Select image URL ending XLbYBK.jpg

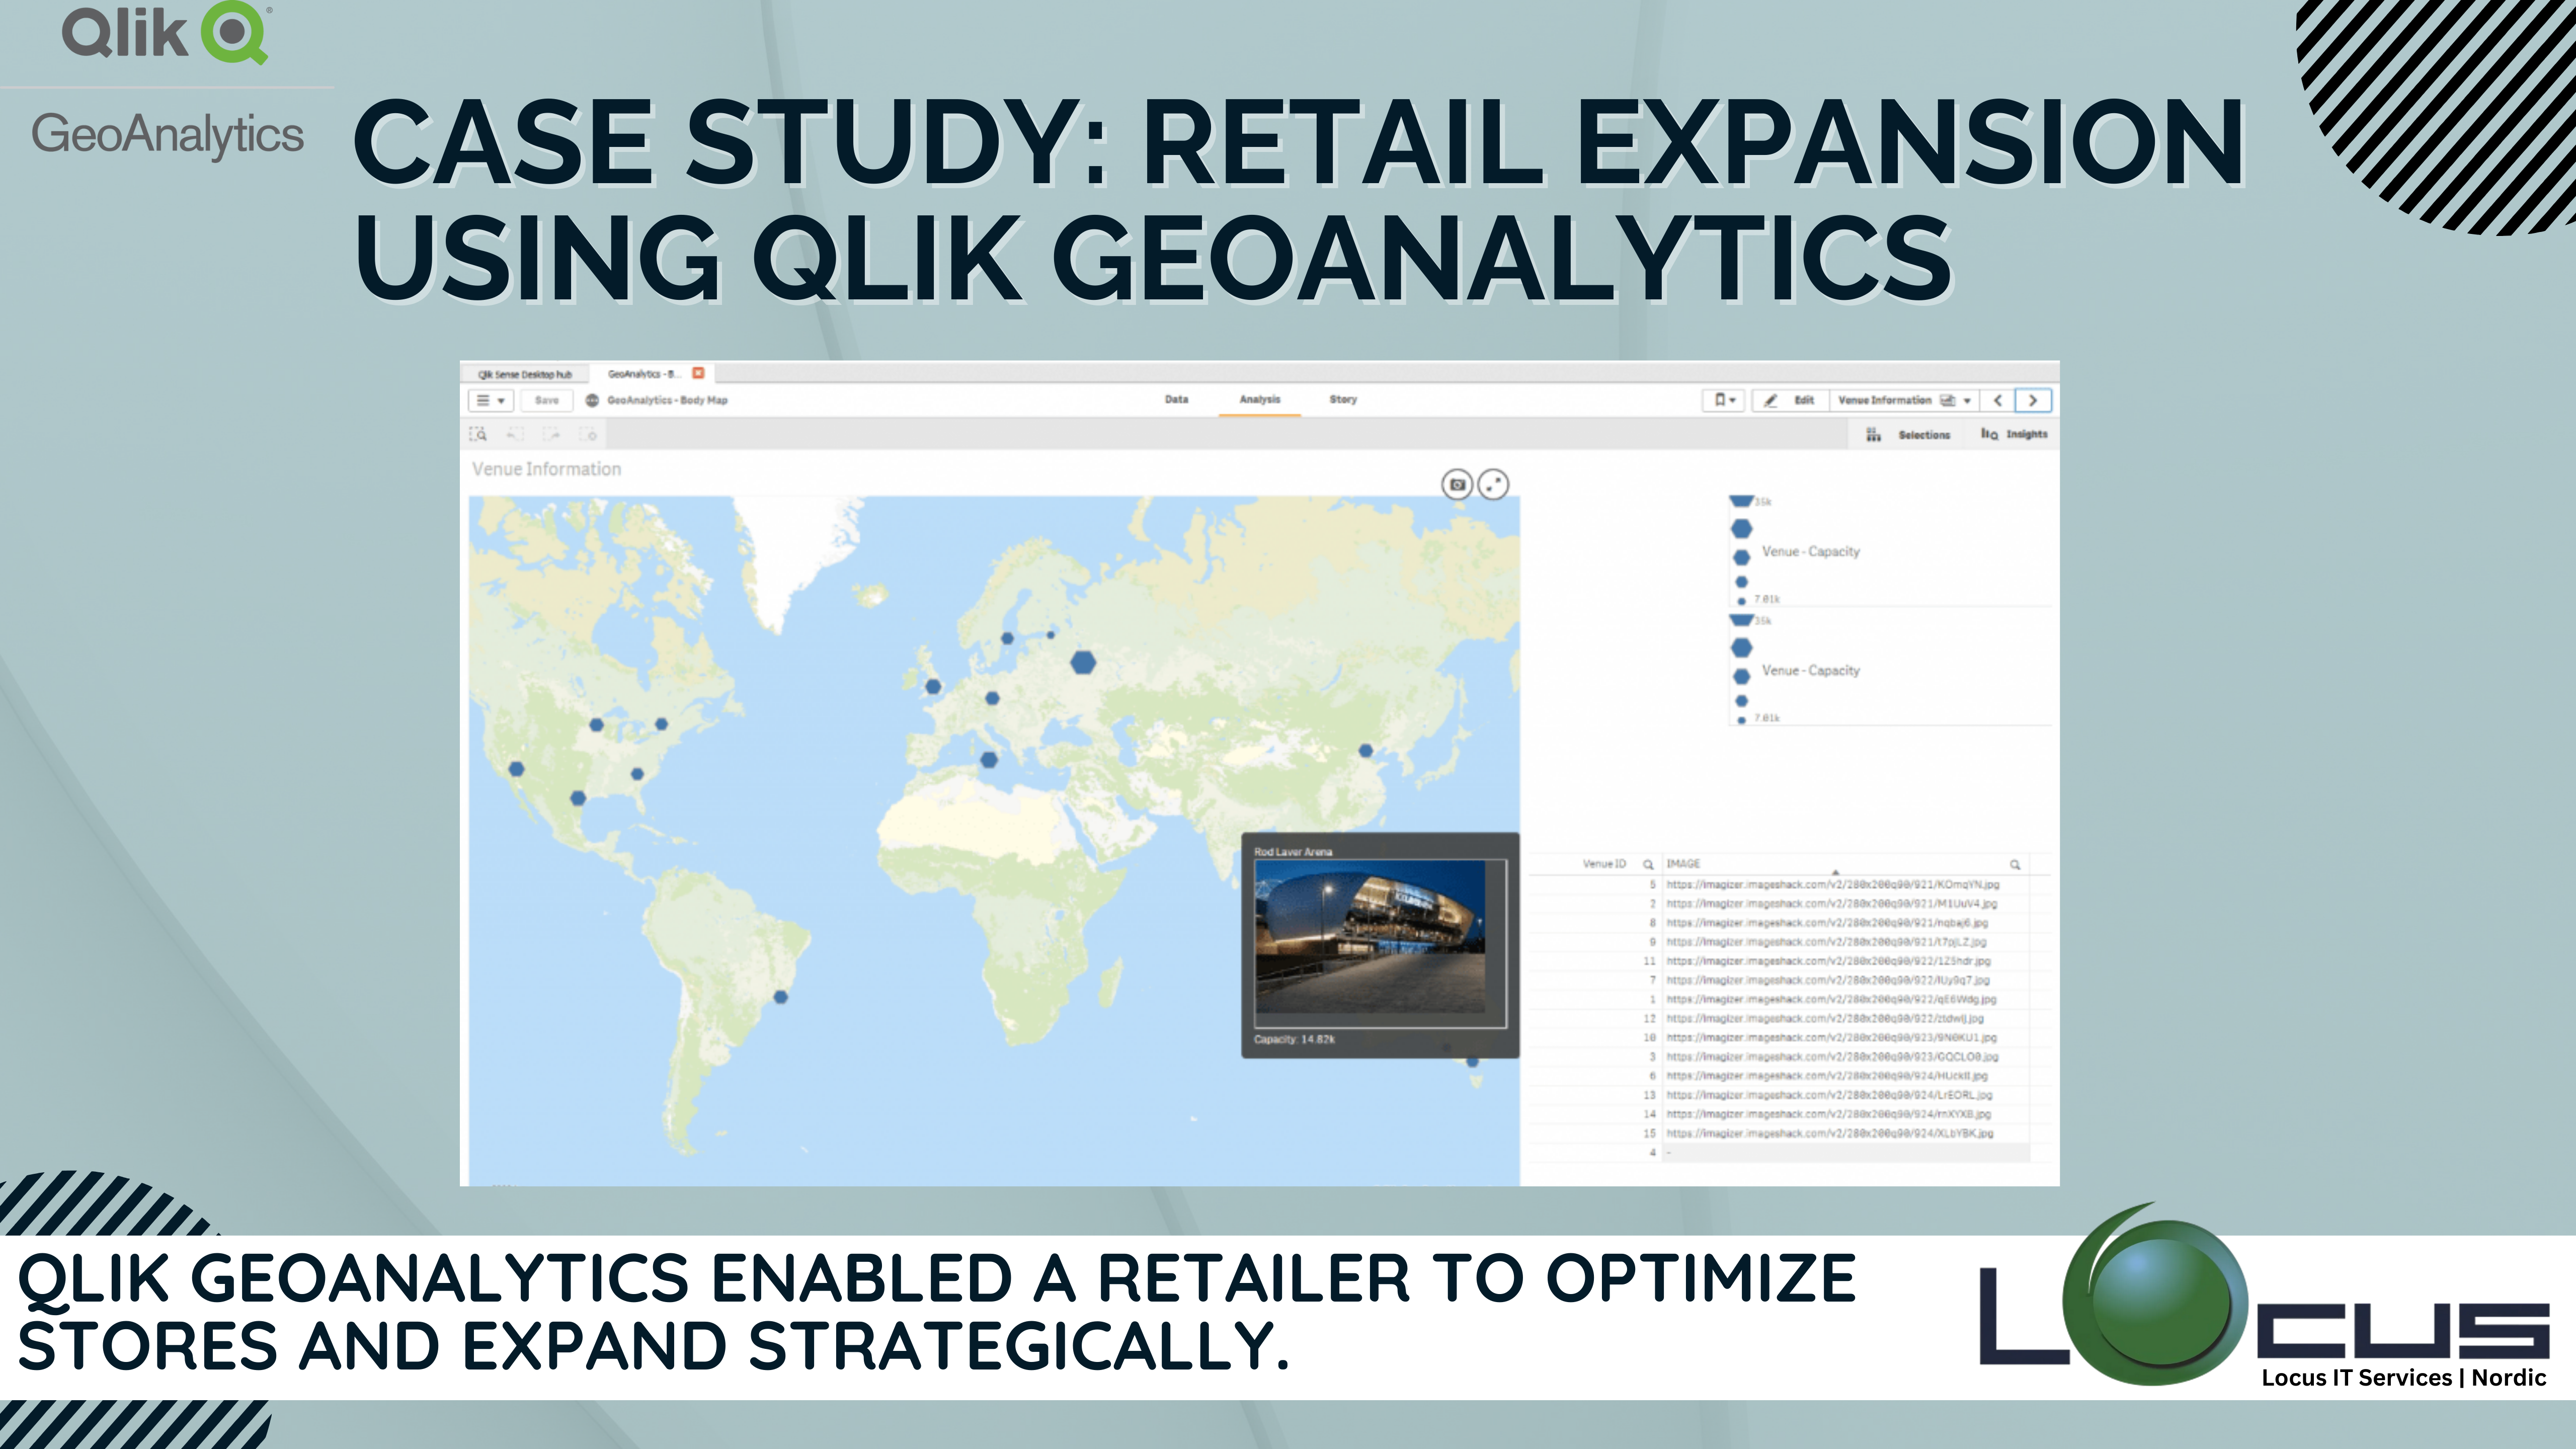pyautogui.click(x=1829, y=1133)
